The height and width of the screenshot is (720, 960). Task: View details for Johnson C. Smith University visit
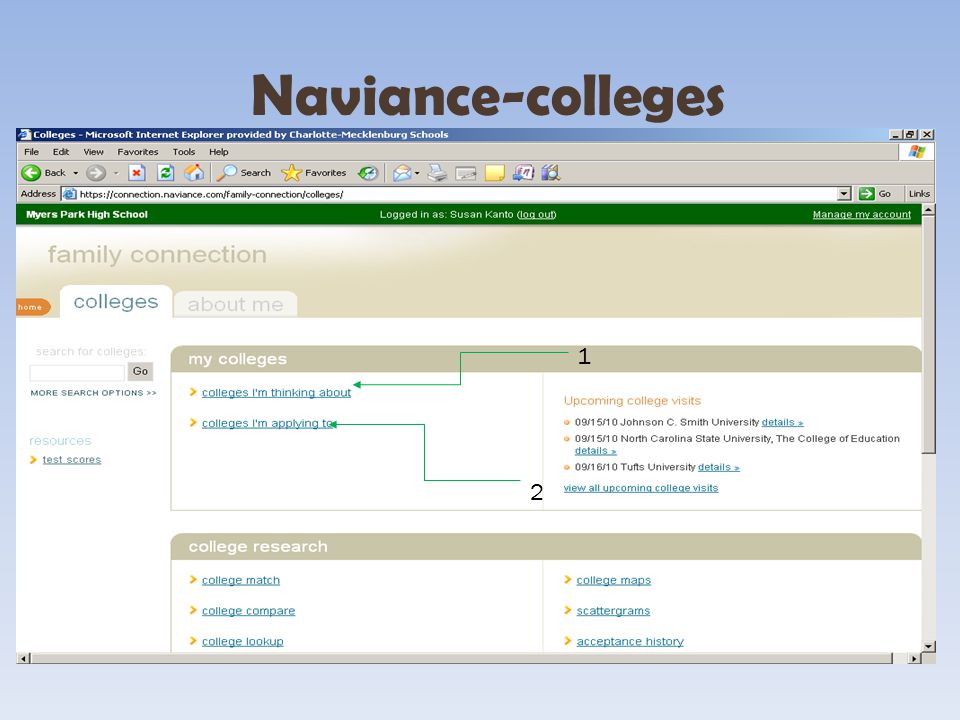782,422
